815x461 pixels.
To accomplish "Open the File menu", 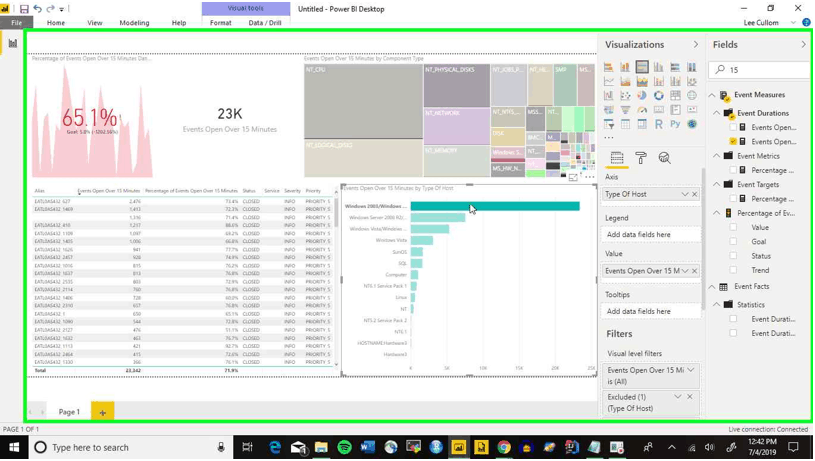I will tap(17, 23).
